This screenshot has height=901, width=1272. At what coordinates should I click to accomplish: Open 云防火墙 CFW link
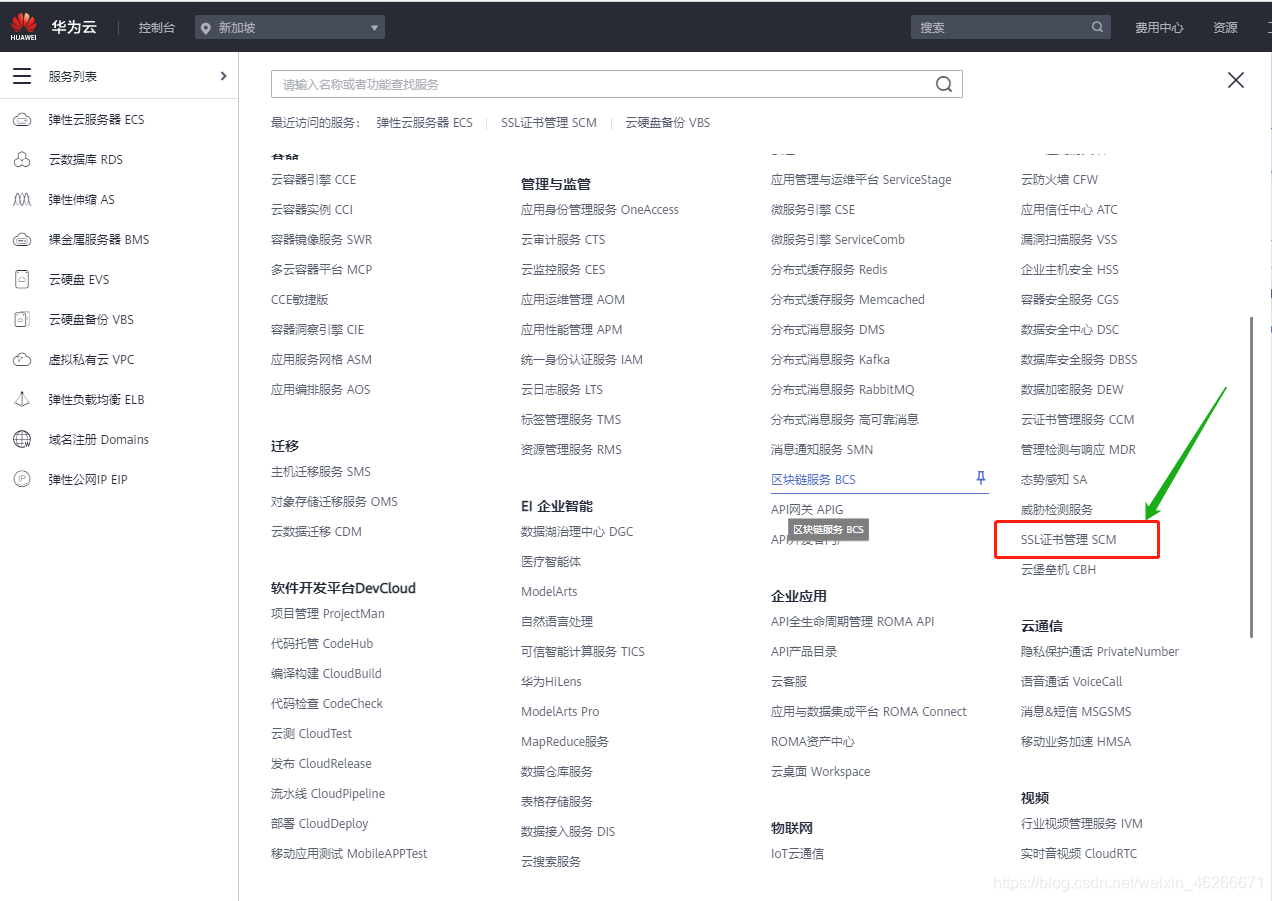(x=1059, y=180)
